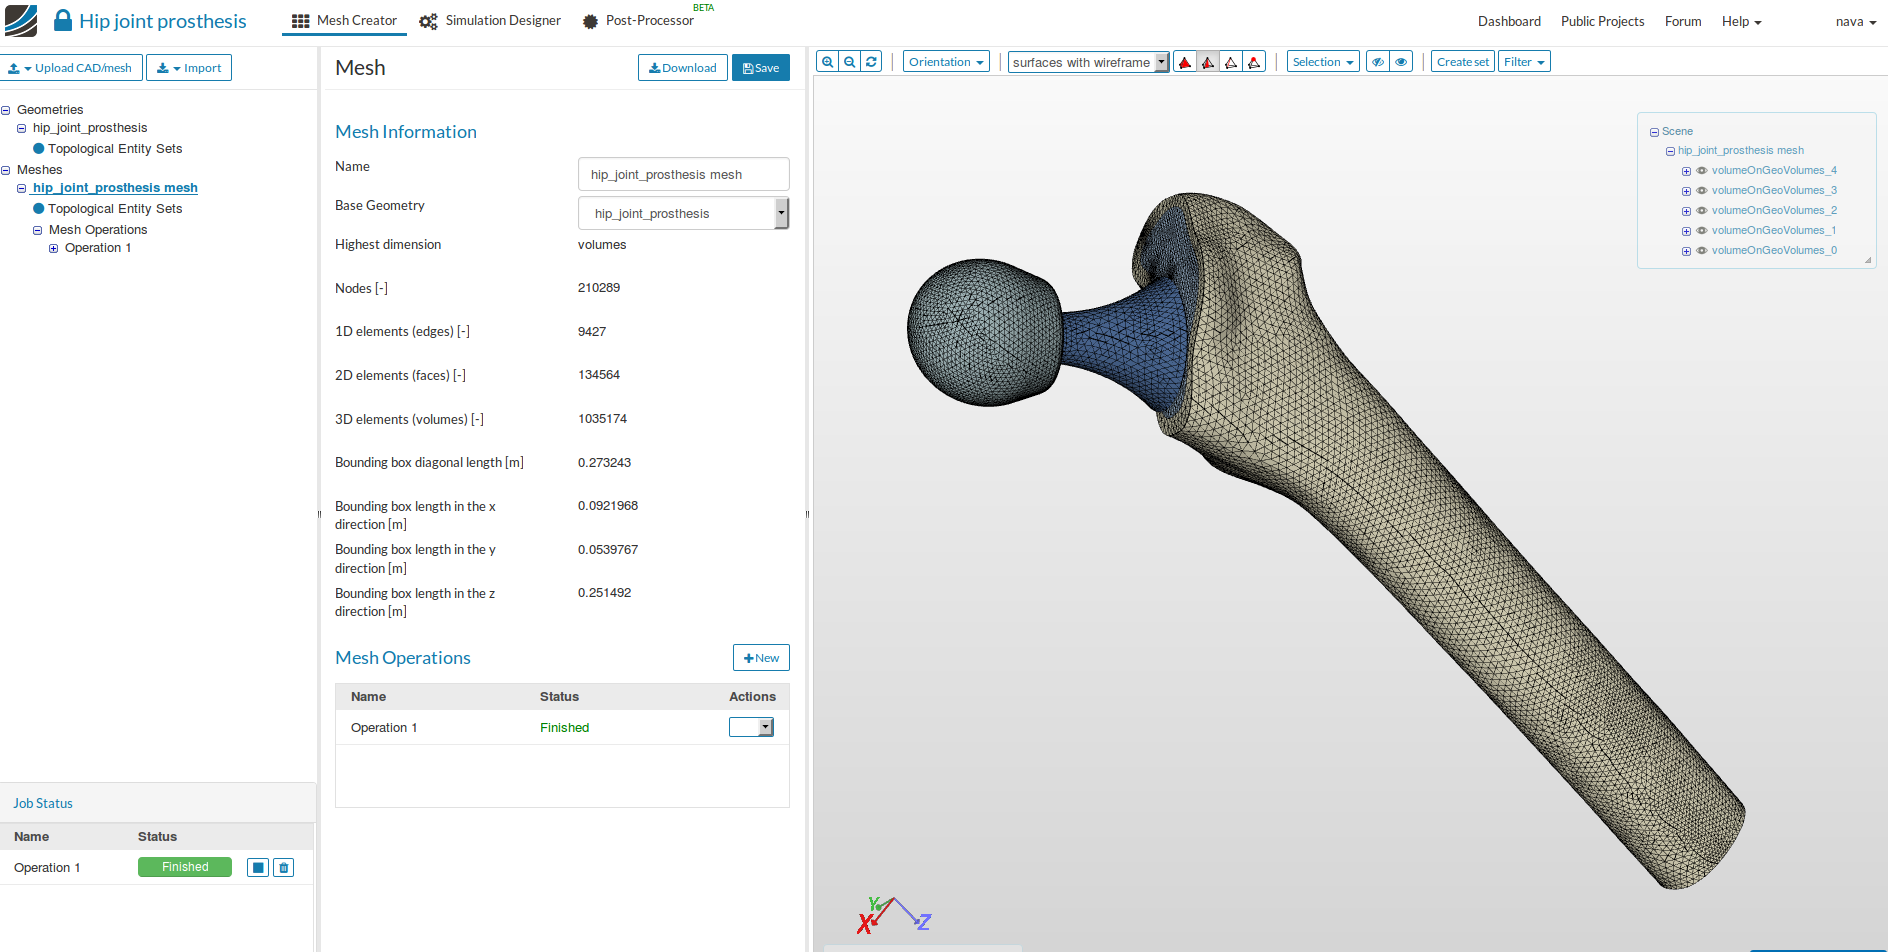Zoom out of the 3D viewer
The height and width of the screenshot is (952, 1888).
pos(849,62)
